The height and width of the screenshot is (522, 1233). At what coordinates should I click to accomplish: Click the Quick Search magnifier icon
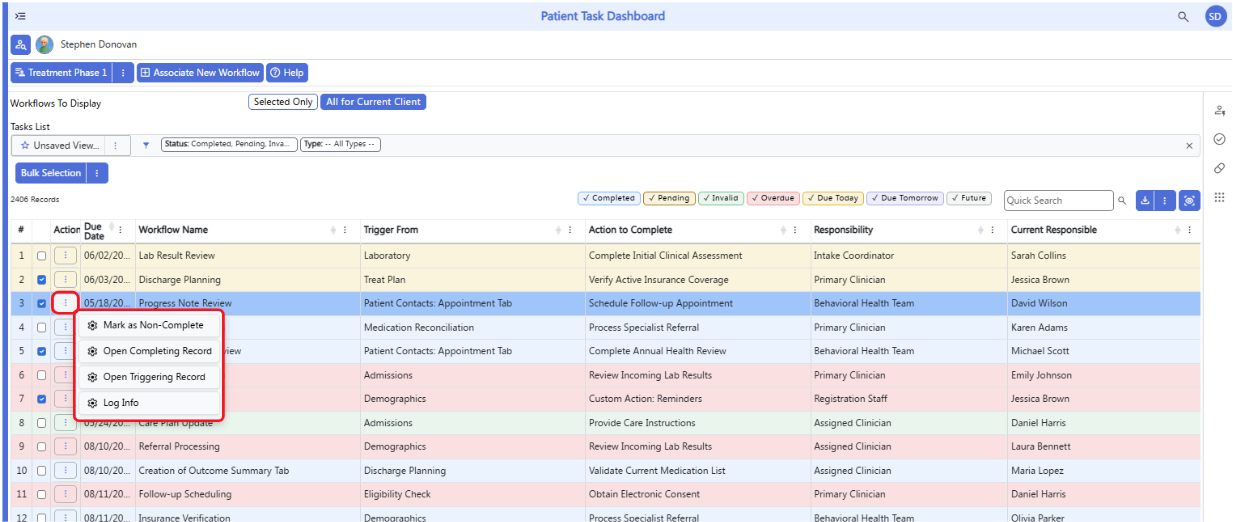click(1122, 201)
